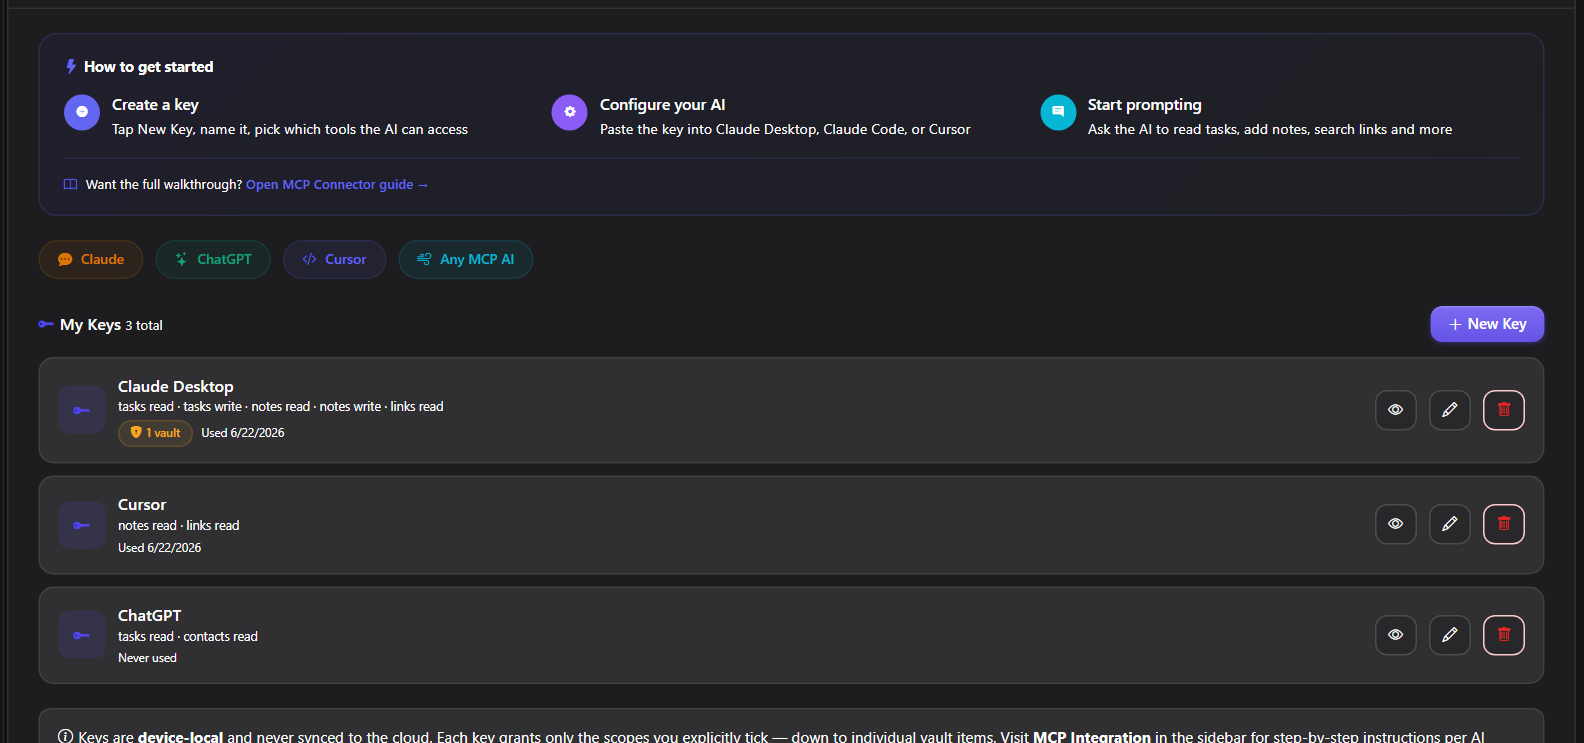Click the '3 total' count text
The height and width of the screenshot is (743, 1584).
144,326
